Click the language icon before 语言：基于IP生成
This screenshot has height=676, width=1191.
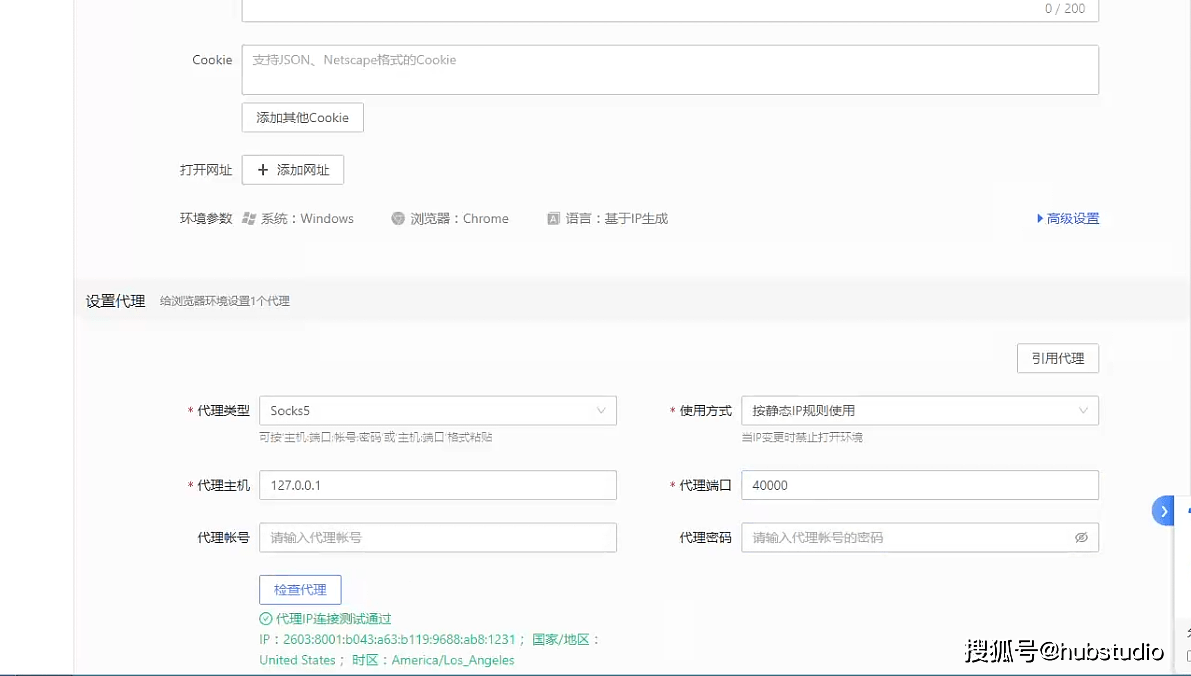(552, 218)
